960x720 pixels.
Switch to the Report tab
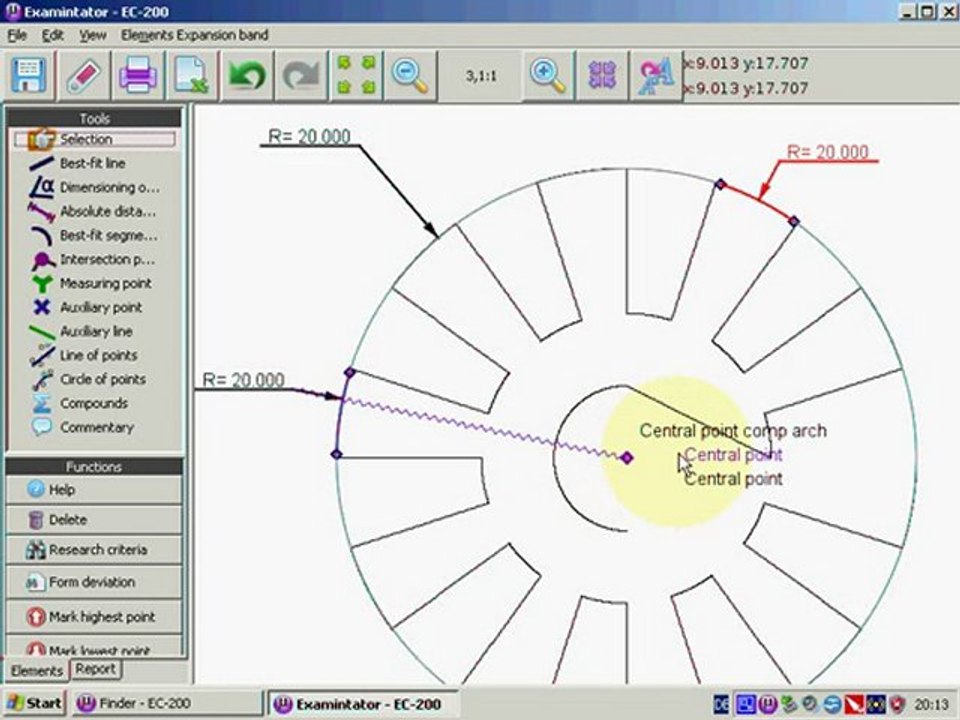click(x=96, y=669)
